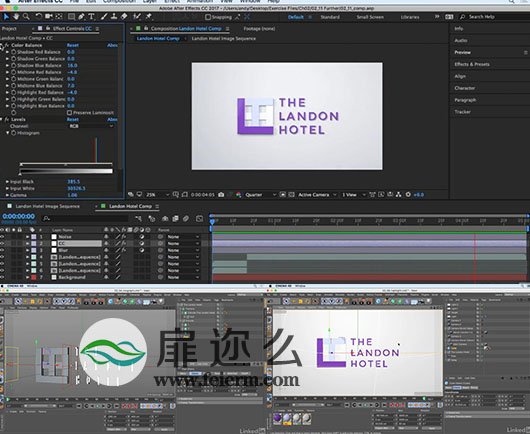Click the Background layer red label color
The width and height of the screenshot is (530, 434).
34,277
